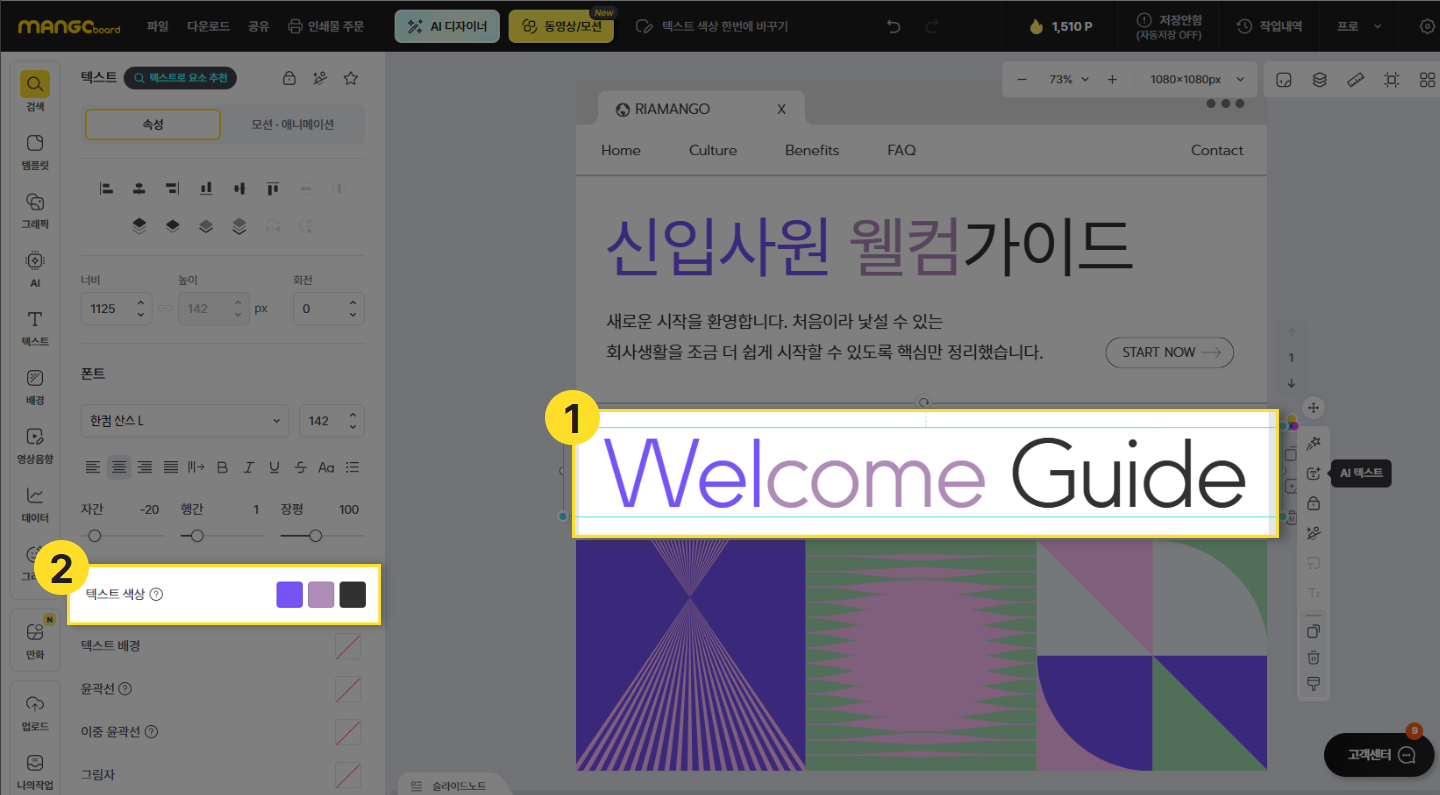Switch to the 속성 tab

(153, 124)
